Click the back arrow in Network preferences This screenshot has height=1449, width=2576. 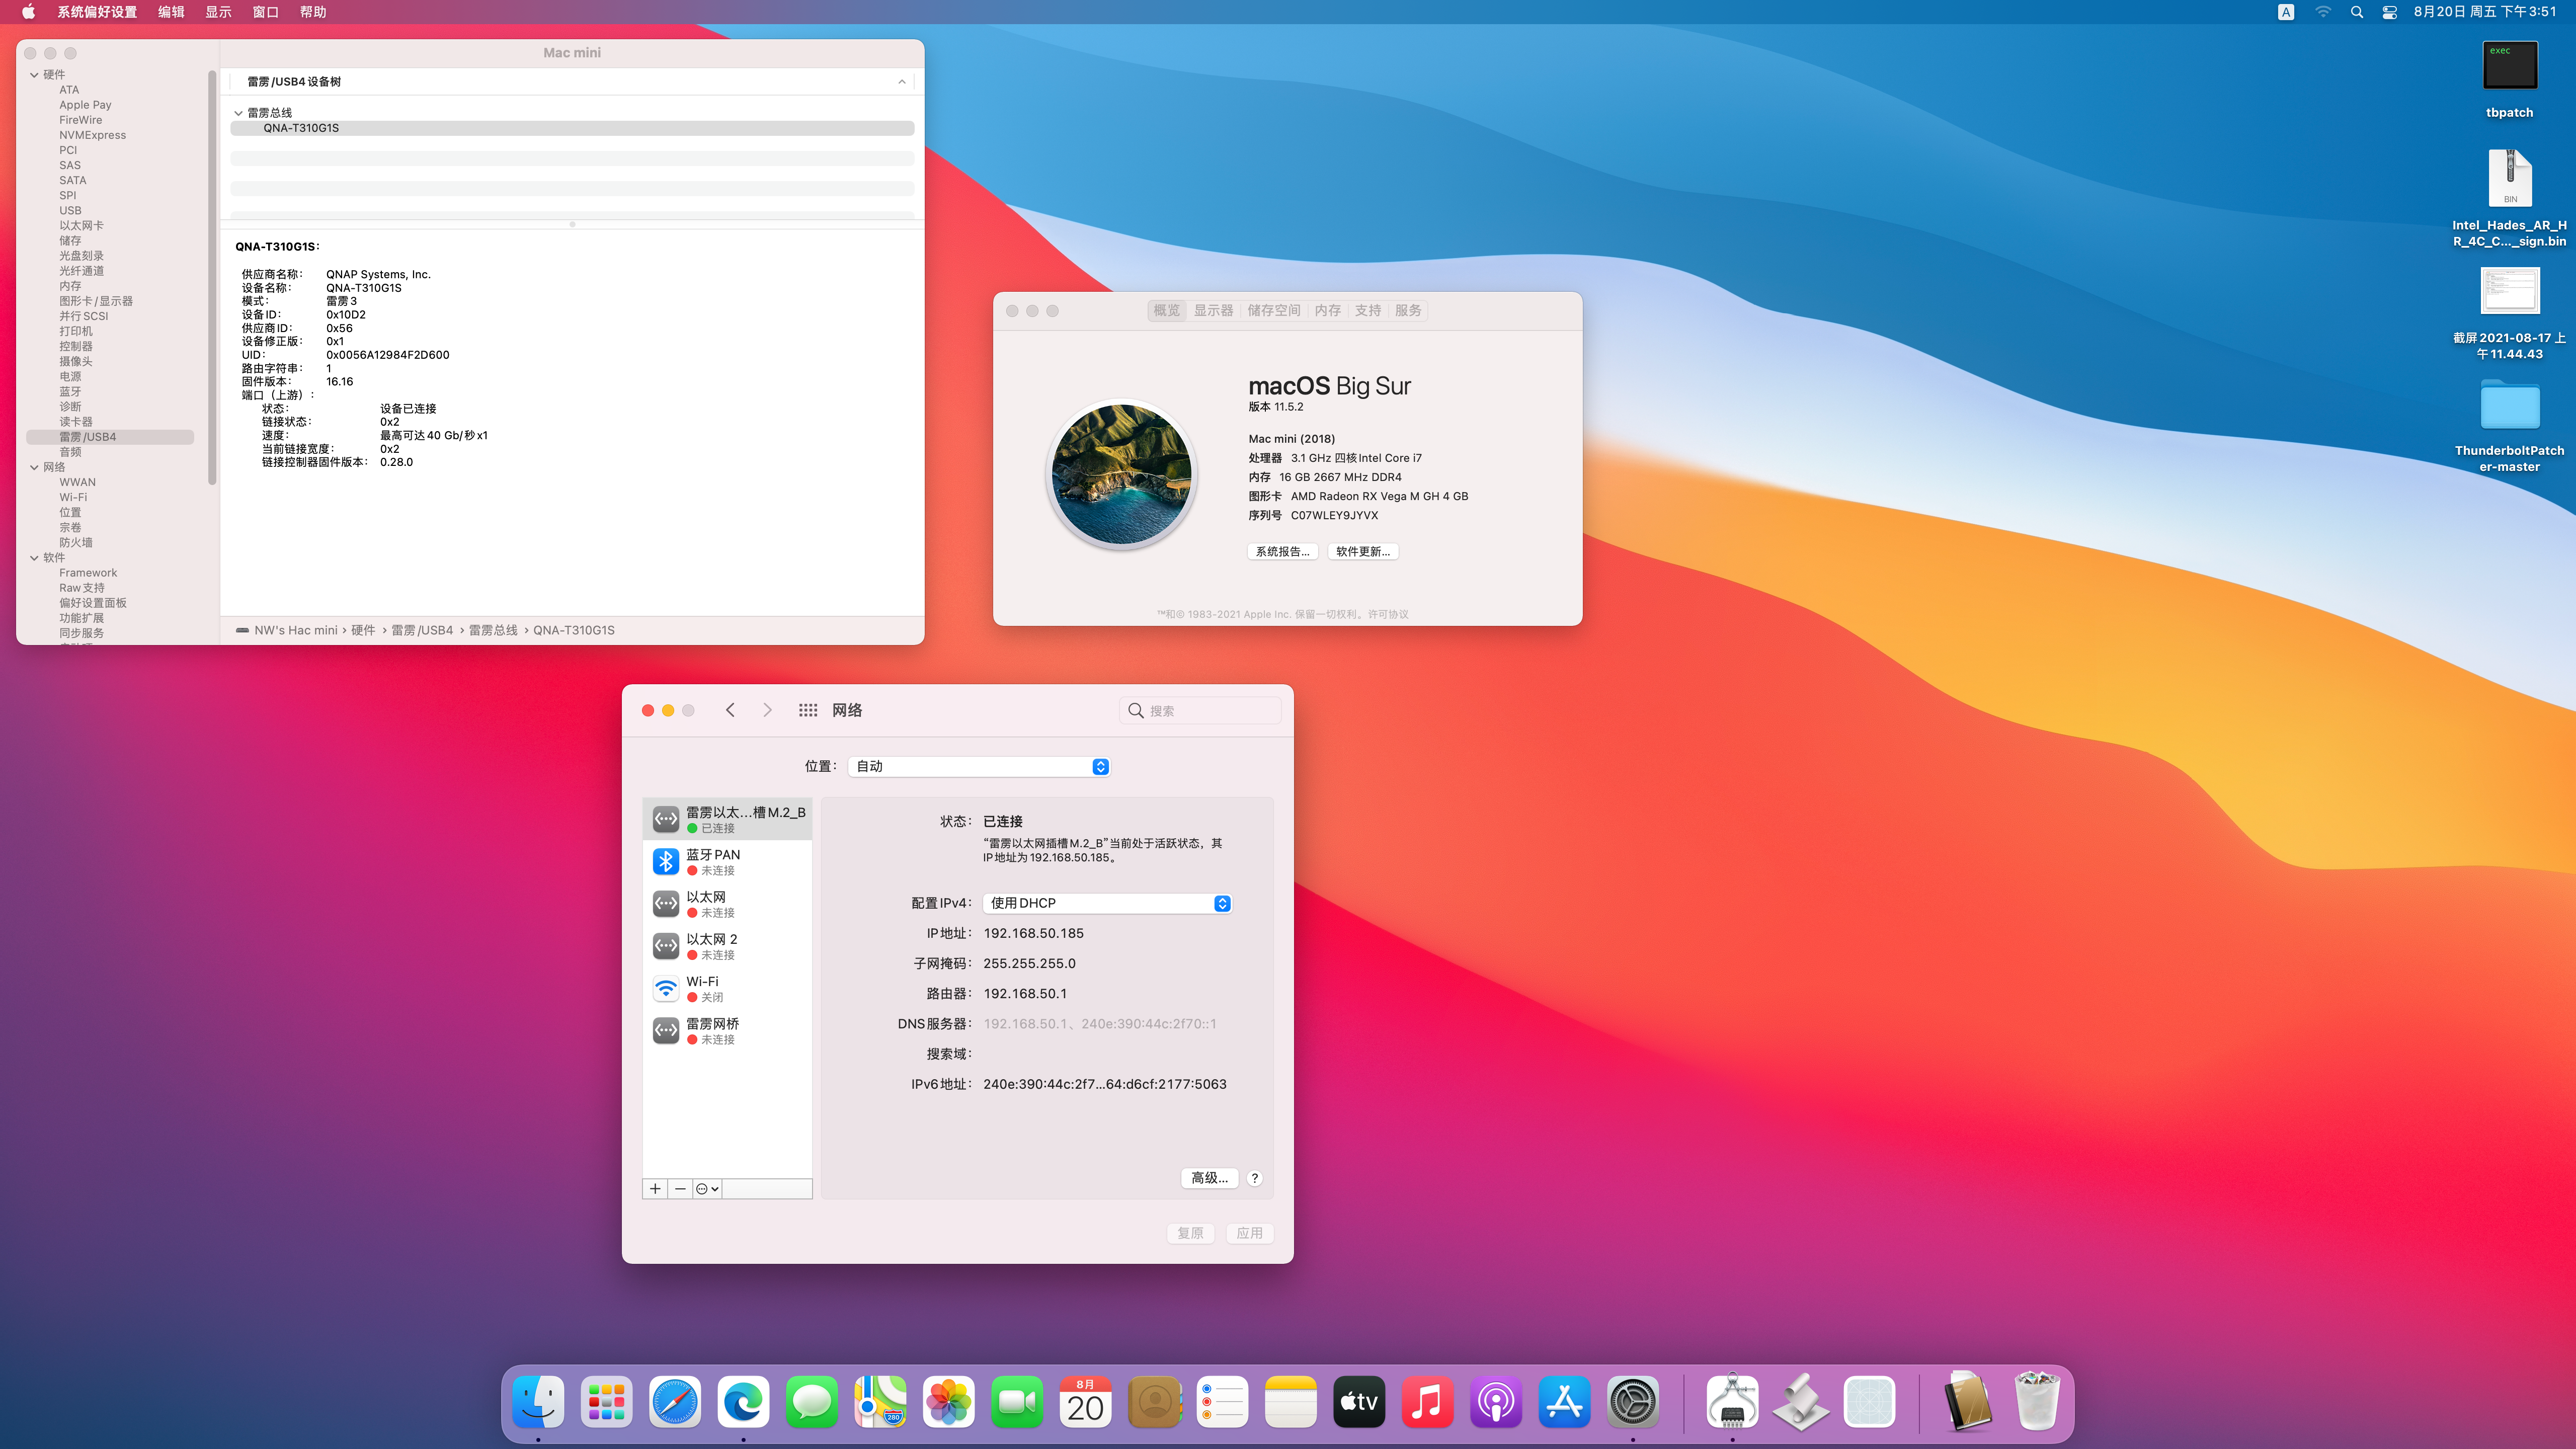730,710
